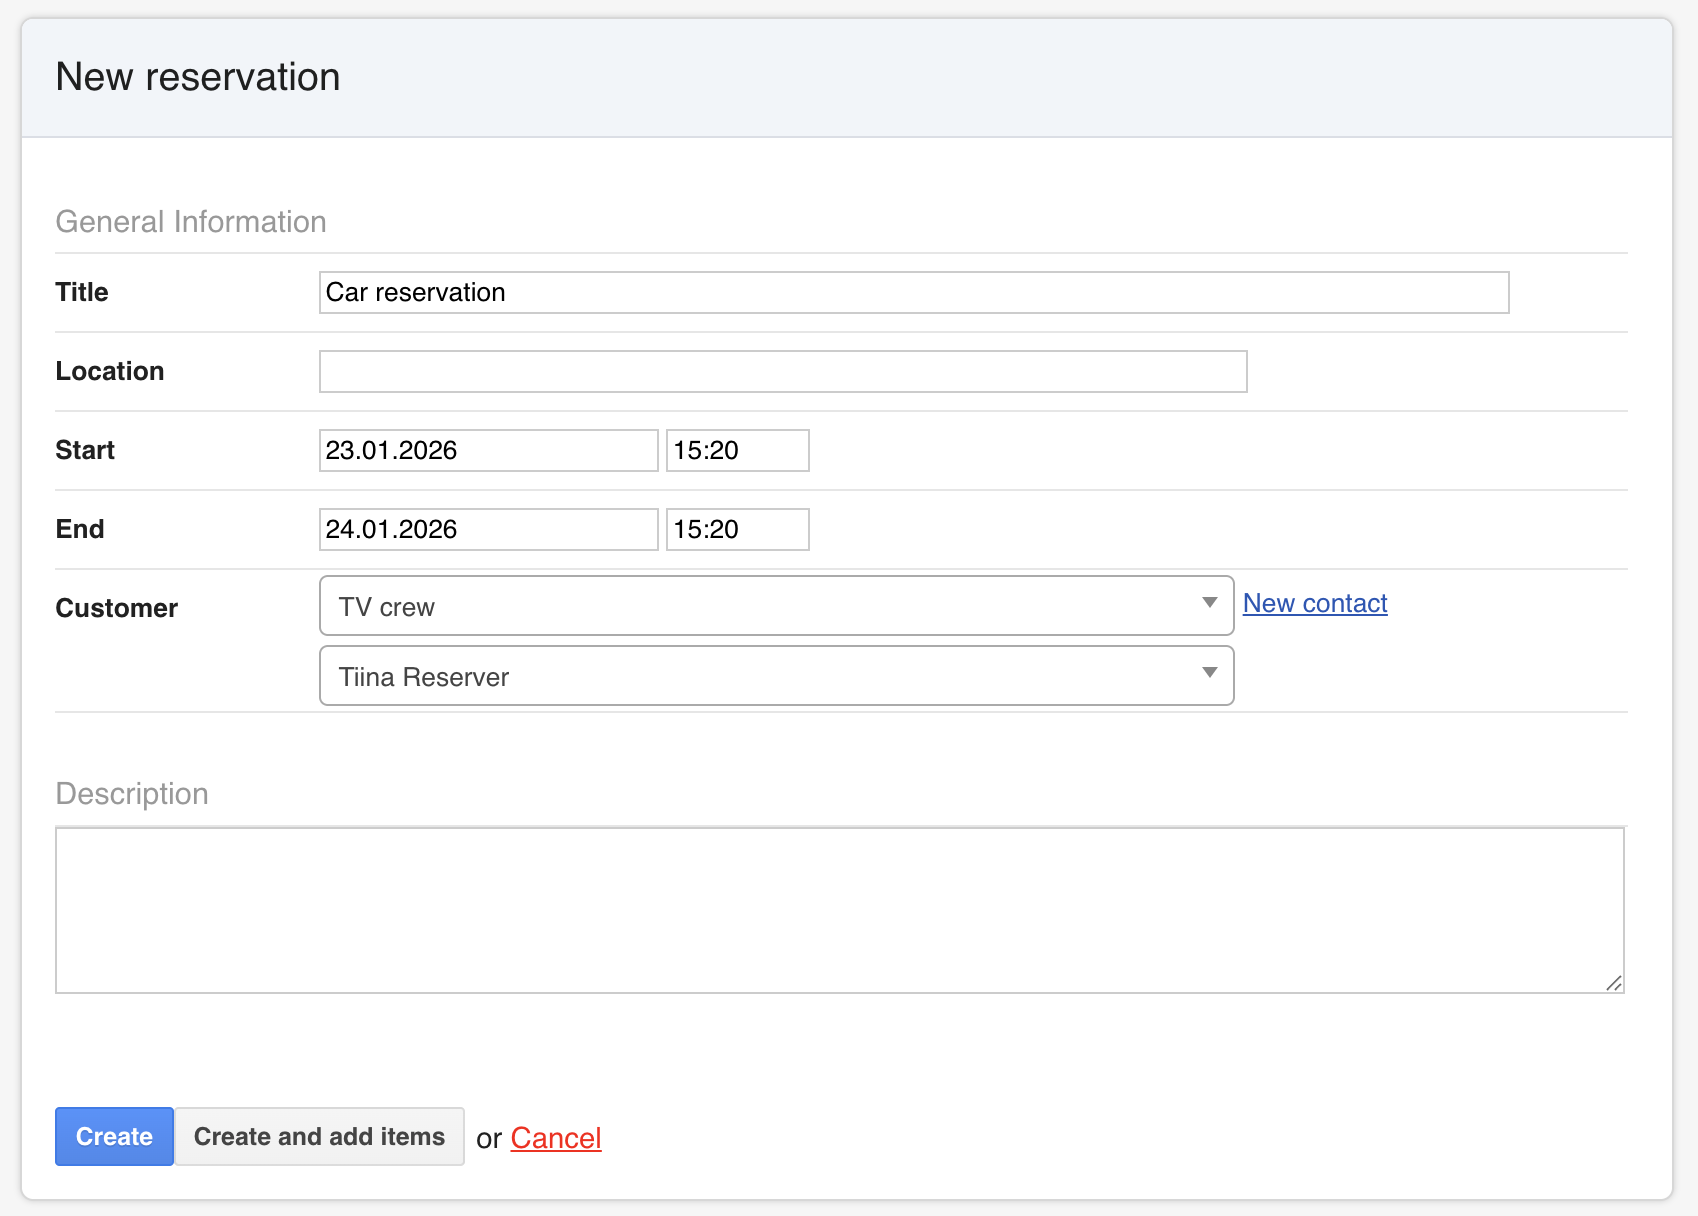Click the Title input field
The height and width of the screenshot is (1216, 1698).
[x=913, y=293]
